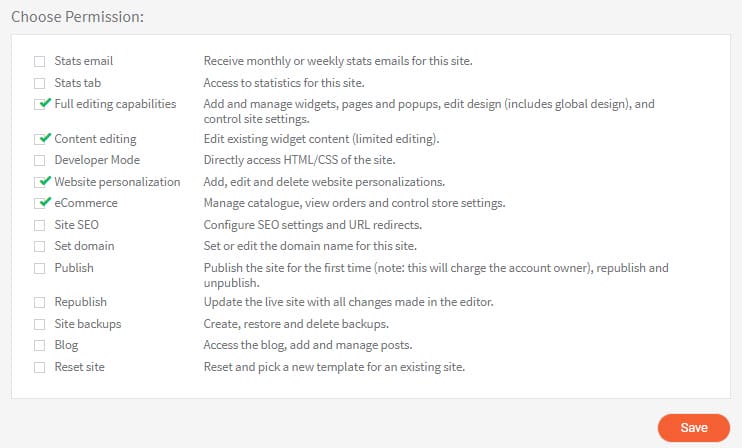This screenshot has width=742, height=448.
Task: Check the Republish permission box
Action: pos(40,302)
